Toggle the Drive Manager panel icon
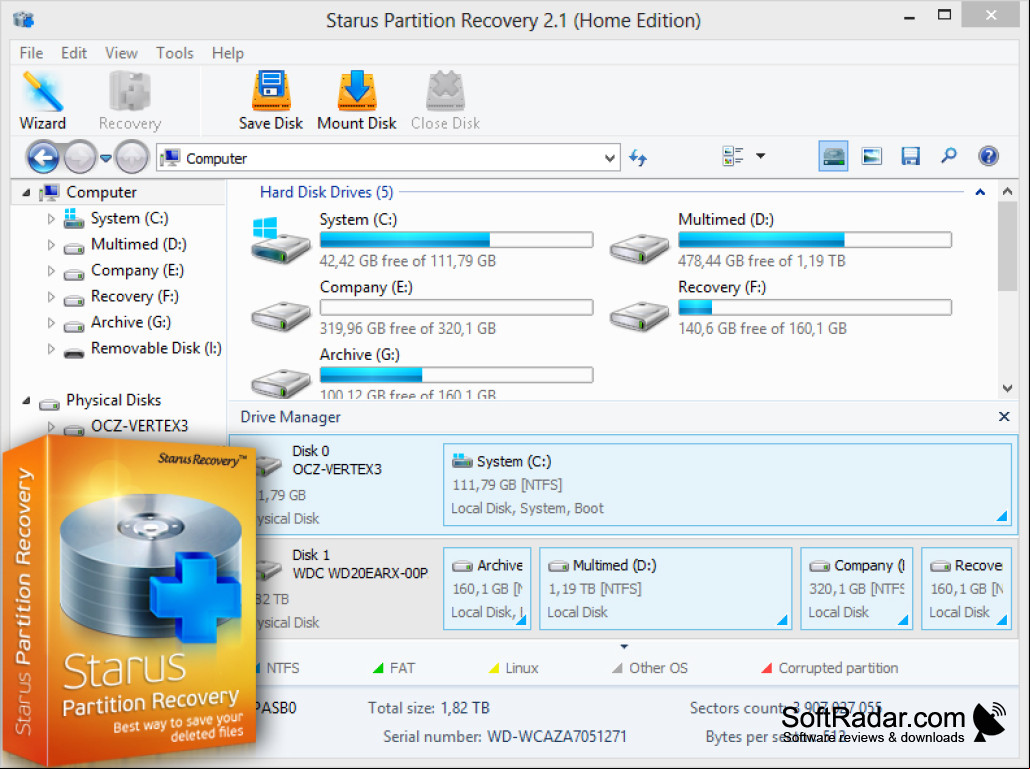Screen dimensions: 1030x769 pyautogui.click(x=833, y=156)
